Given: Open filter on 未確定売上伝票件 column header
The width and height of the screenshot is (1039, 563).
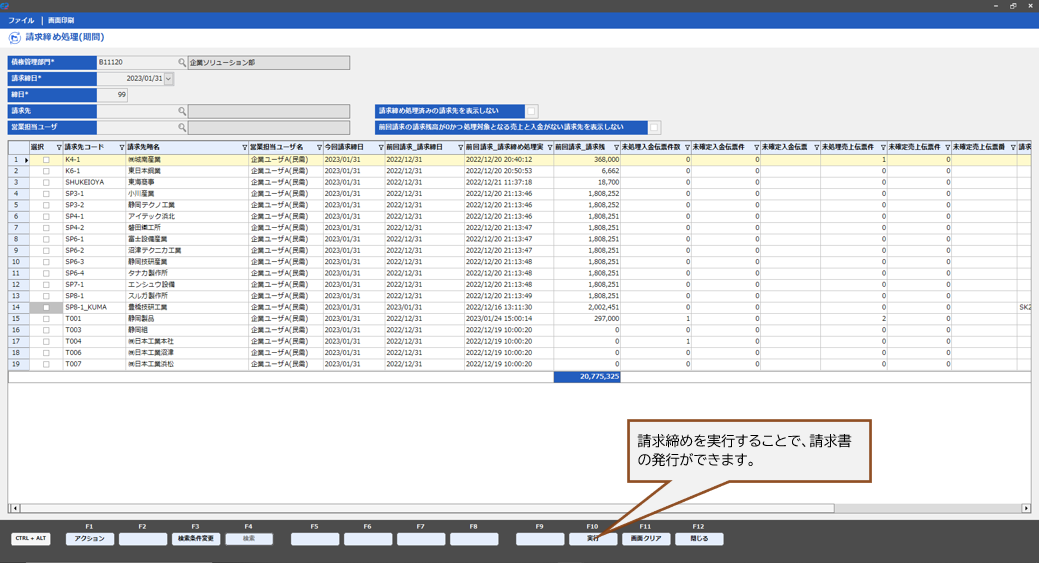Looking at the screenshot, I should (948, 147).
